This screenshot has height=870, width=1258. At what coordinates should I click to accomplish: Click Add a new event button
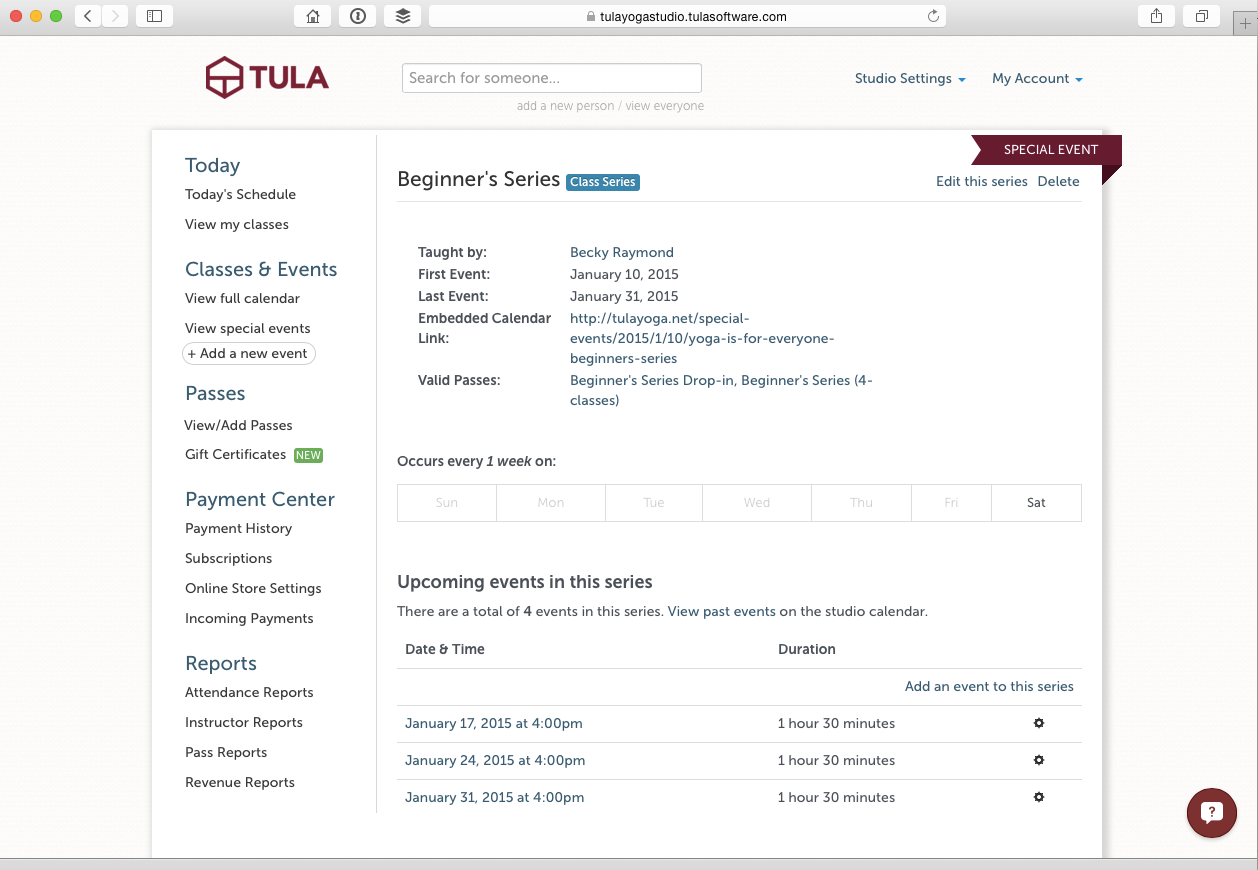click(x=248, y=353)
